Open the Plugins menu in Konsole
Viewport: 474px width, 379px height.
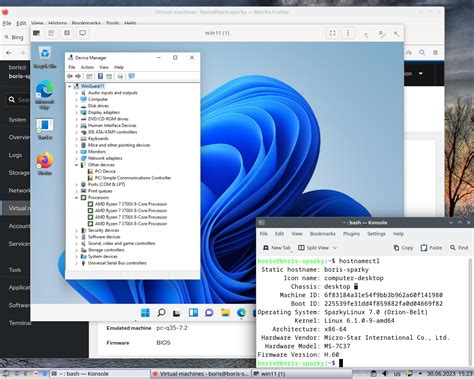pyautogui.click(x=351, y=234)
